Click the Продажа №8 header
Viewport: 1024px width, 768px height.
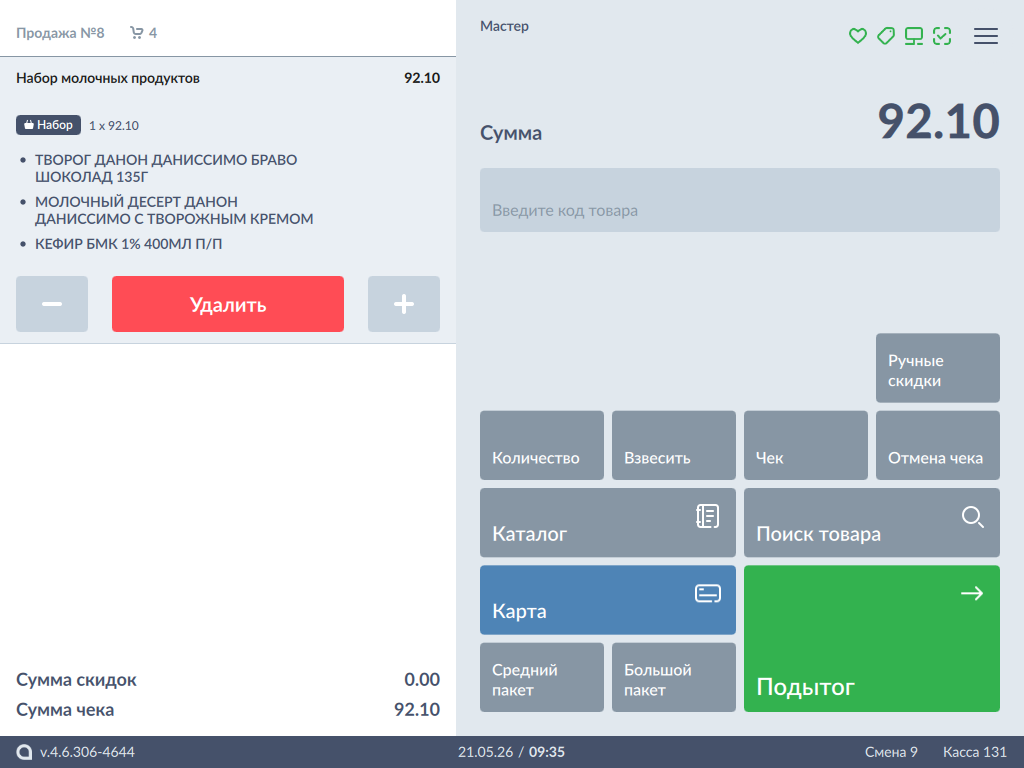pos(60,33)
